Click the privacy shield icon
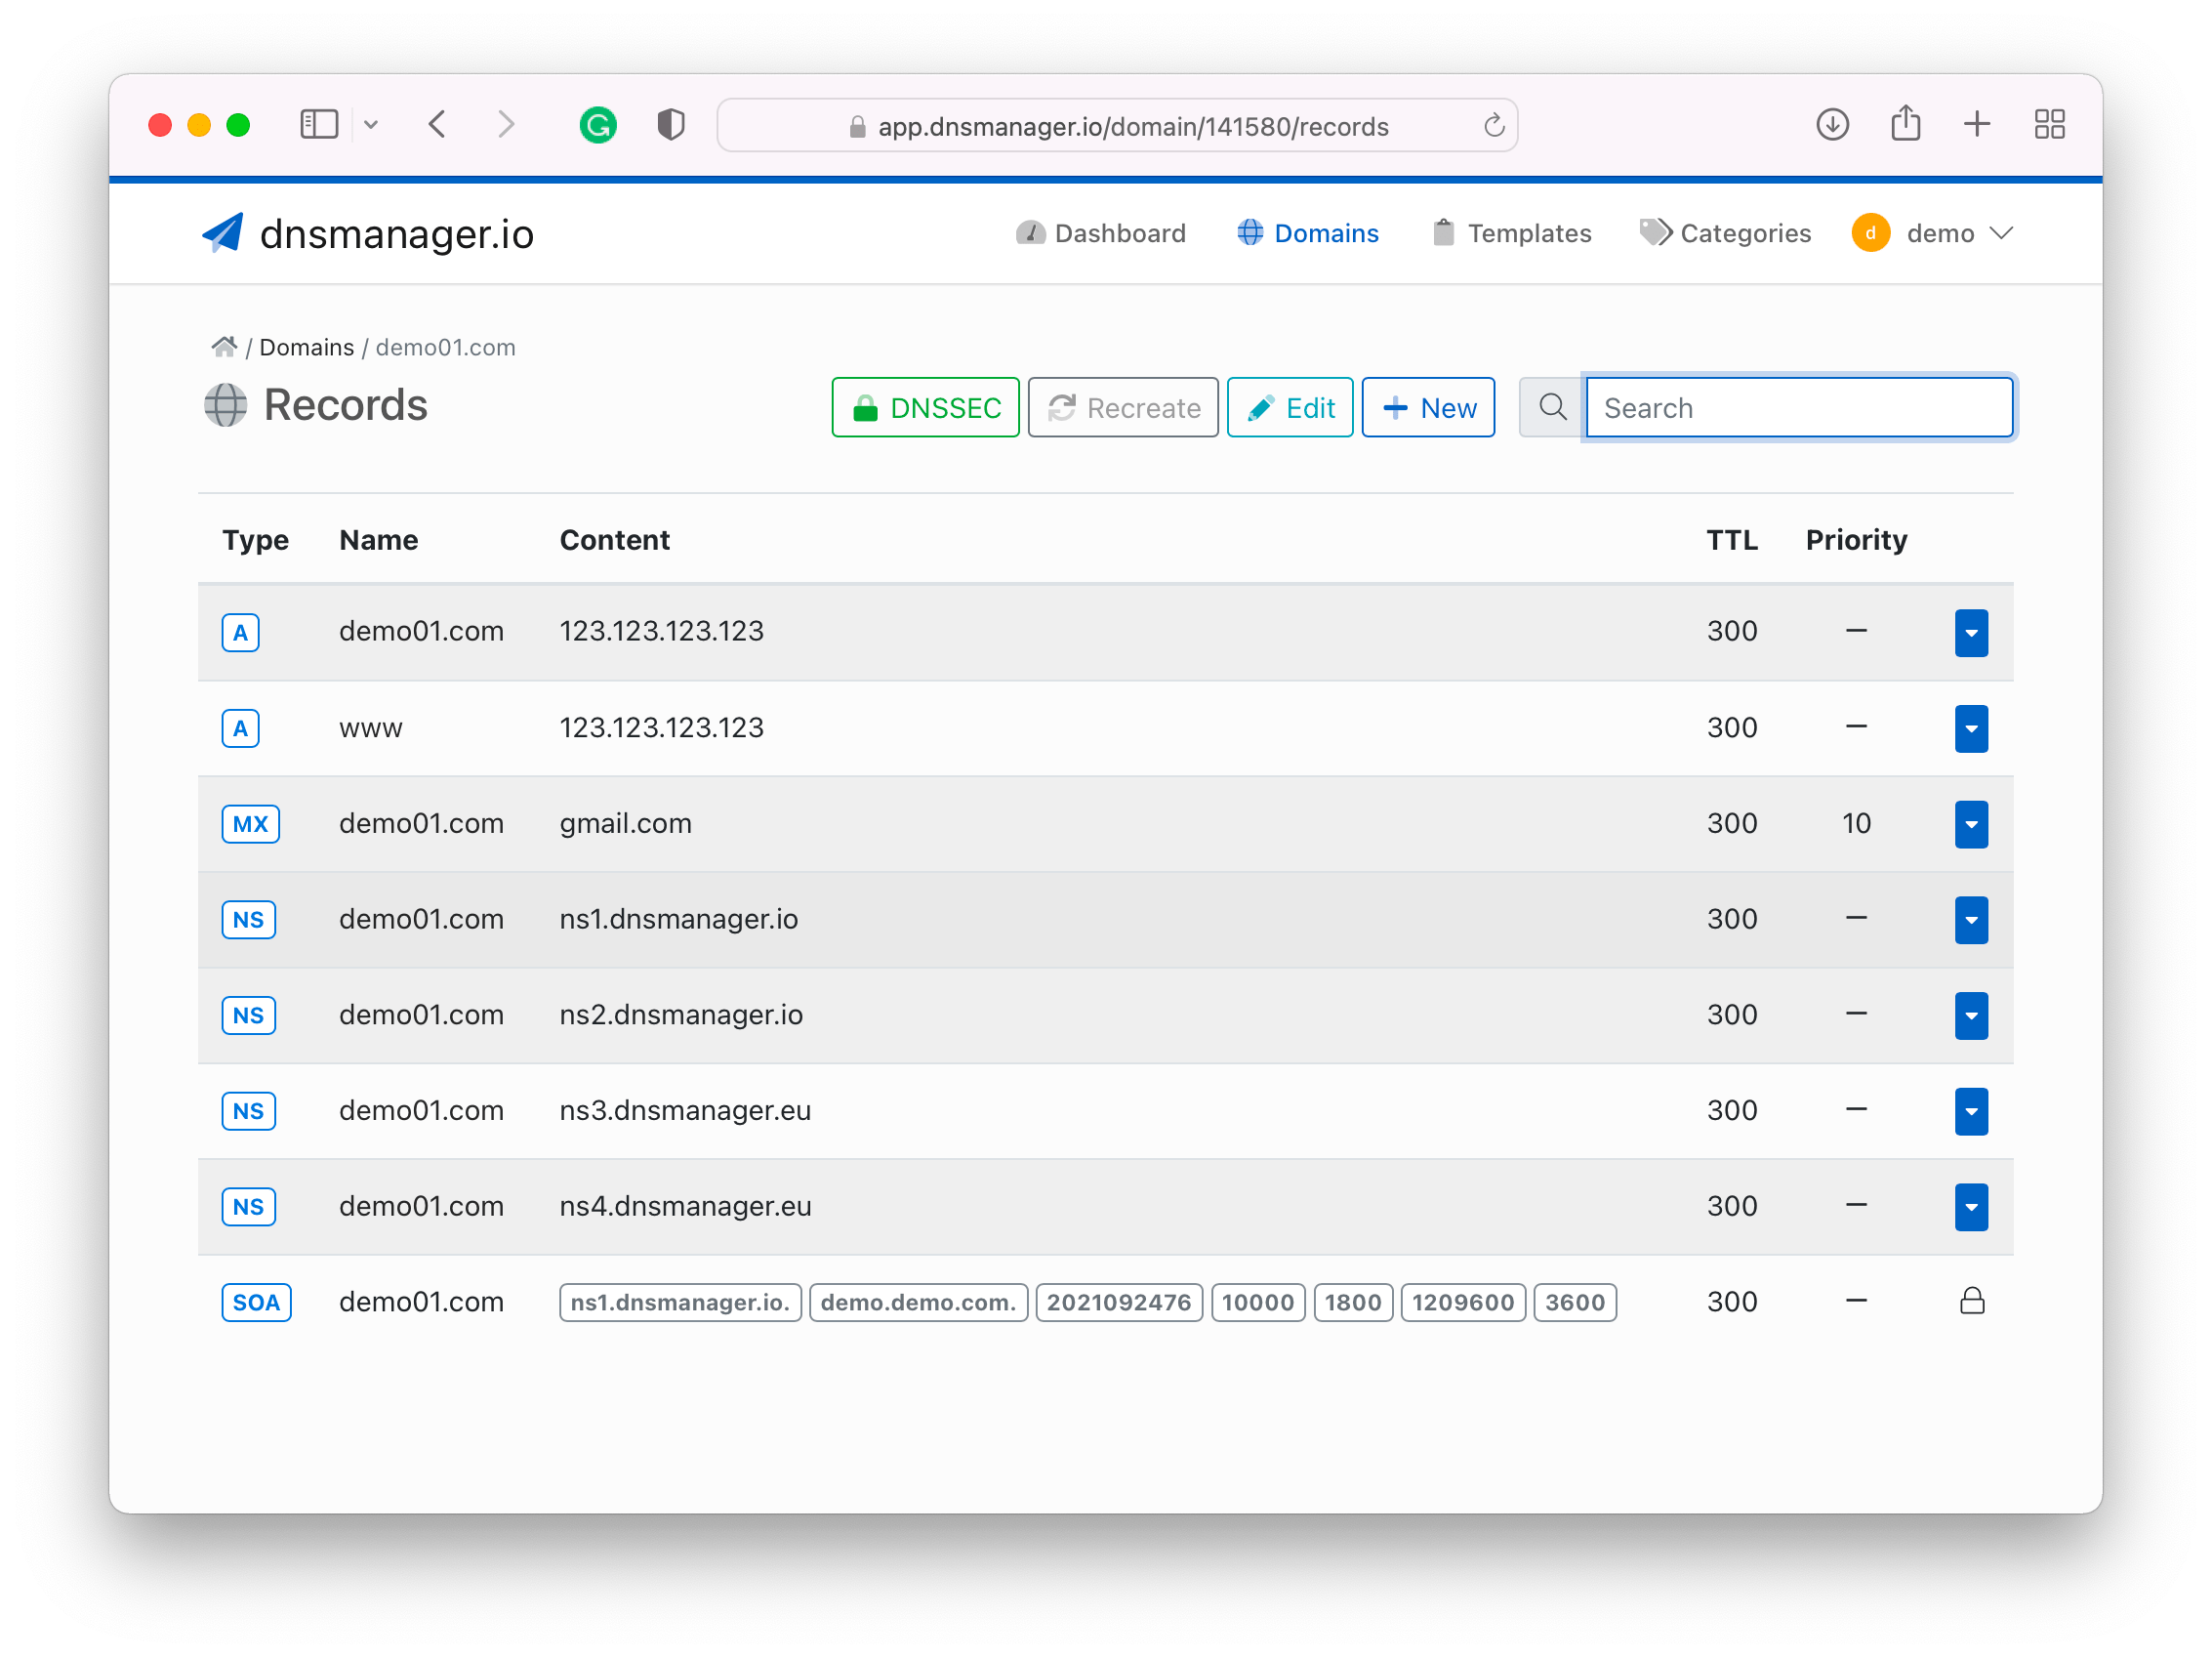The image size is (2212, 1658). point(671,126)
